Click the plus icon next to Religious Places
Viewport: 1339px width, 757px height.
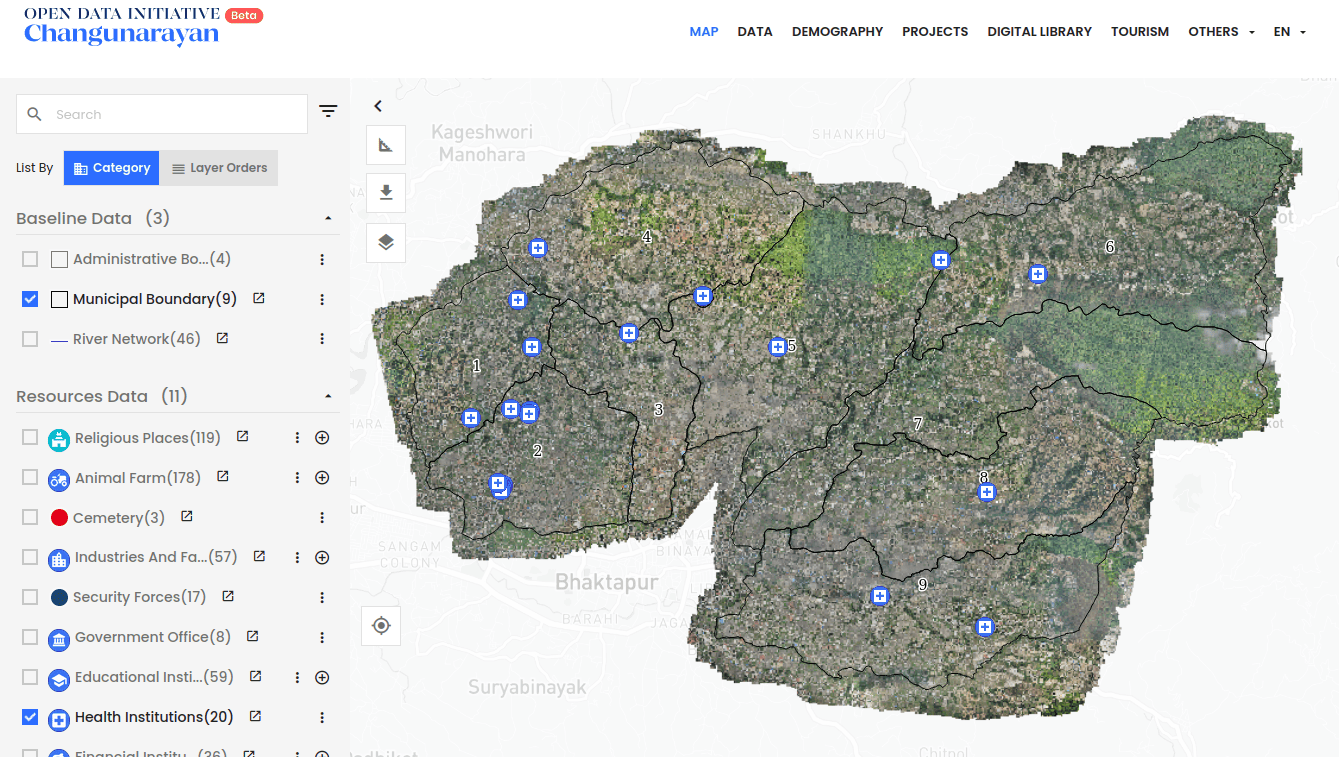point(322,438)
